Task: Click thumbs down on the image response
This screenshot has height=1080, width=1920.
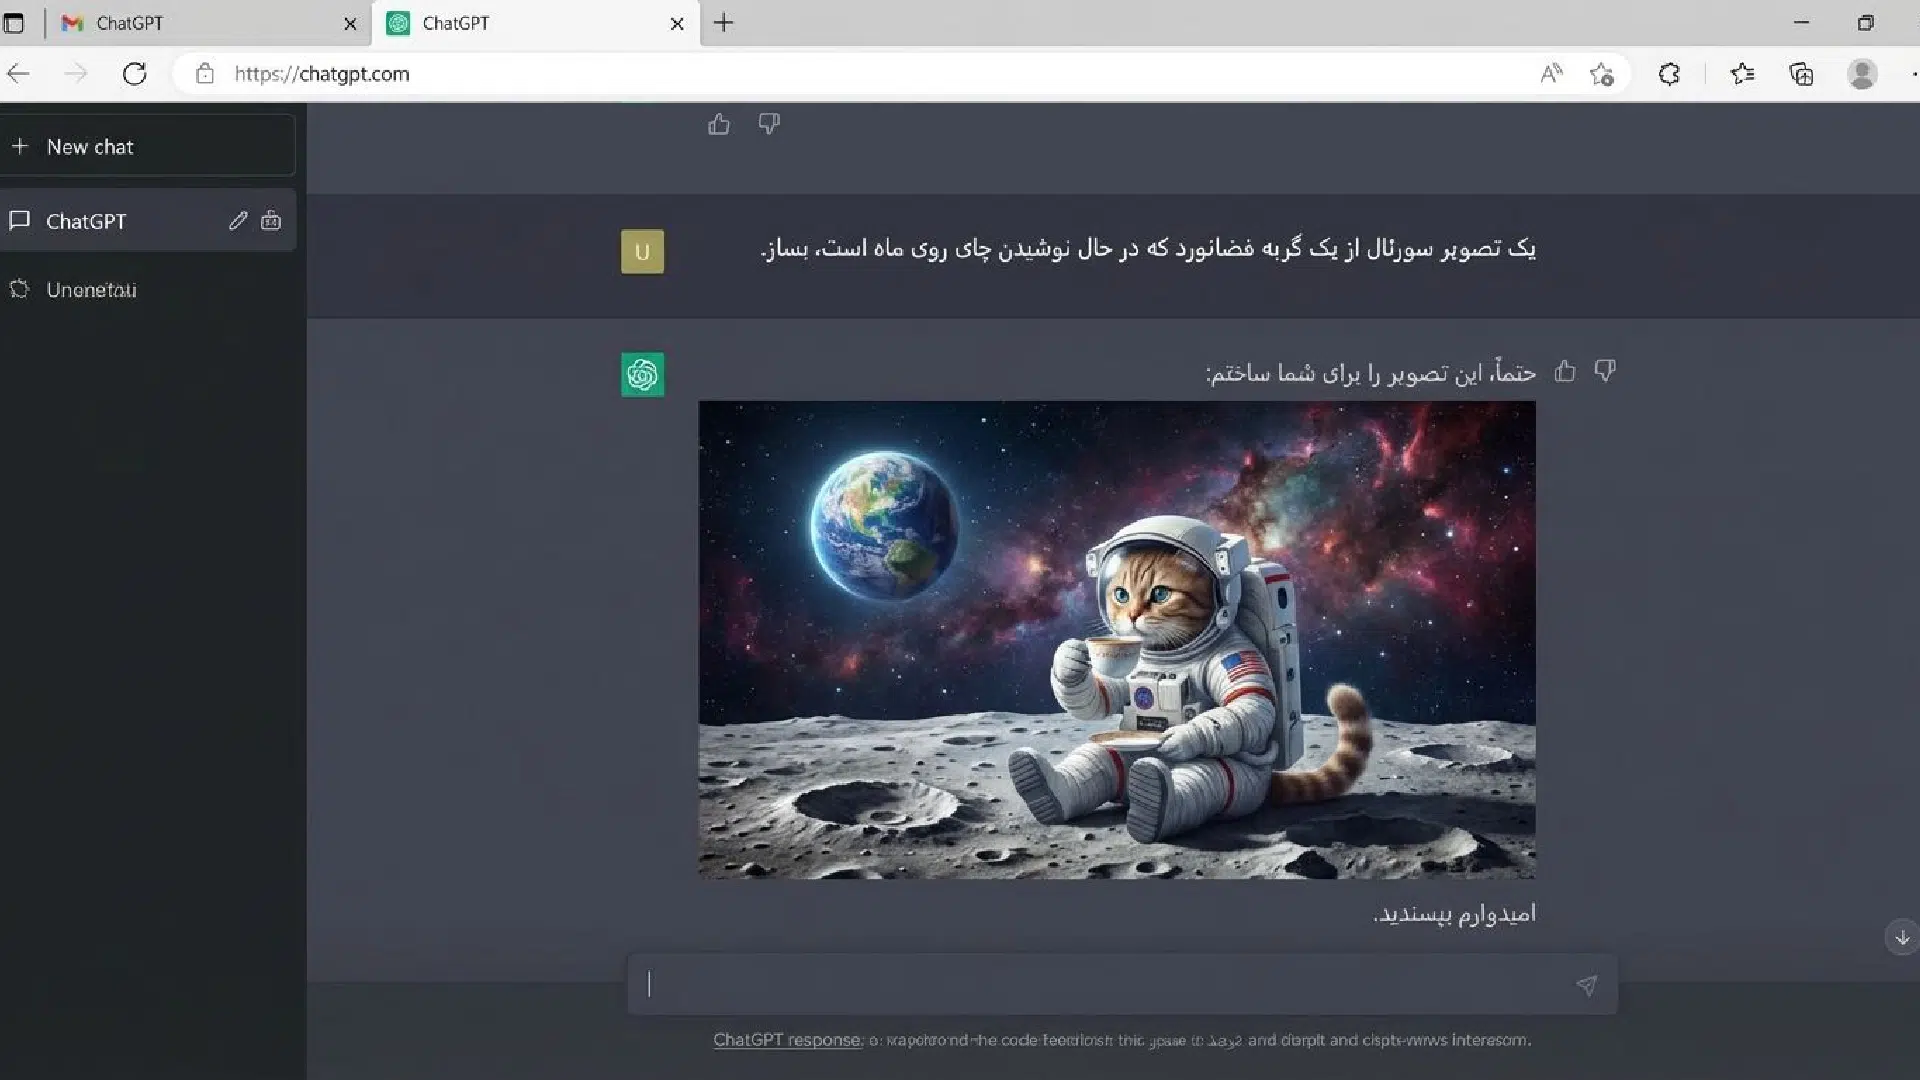Action: coord(1605,372)
